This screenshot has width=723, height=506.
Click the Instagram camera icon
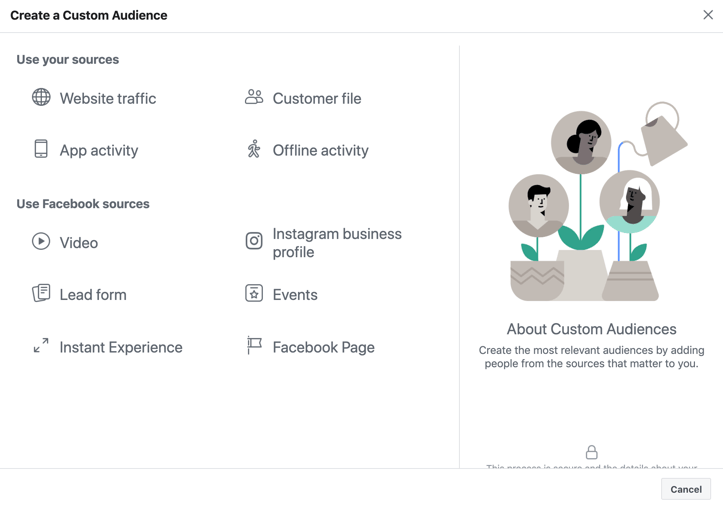254,241
